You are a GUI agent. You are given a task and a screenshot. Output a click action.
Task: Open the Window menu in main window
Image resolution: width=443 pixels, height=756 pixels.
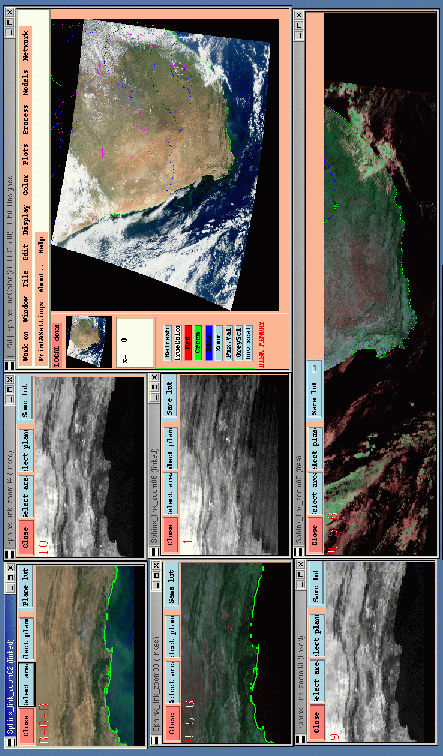[x=26, y=309]
